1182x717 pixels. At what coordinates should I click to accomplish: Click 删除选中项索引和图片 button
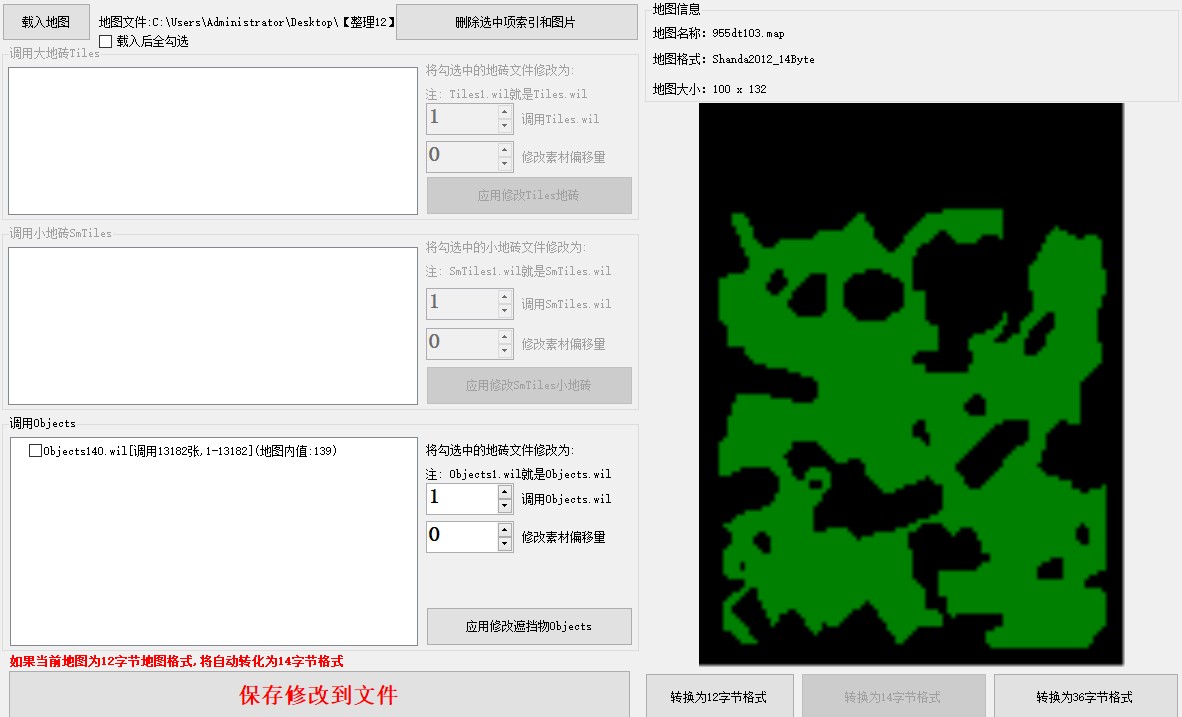tap(516, 22)
